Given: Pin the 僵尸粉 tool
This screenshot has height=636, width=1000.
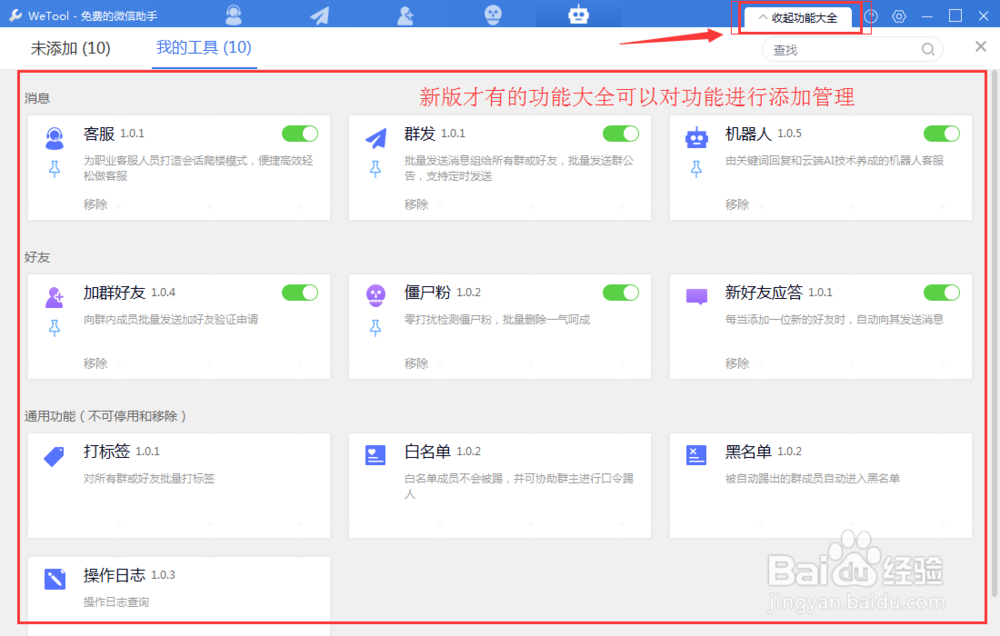Looking at the screenshot, I should coord(376,327).
